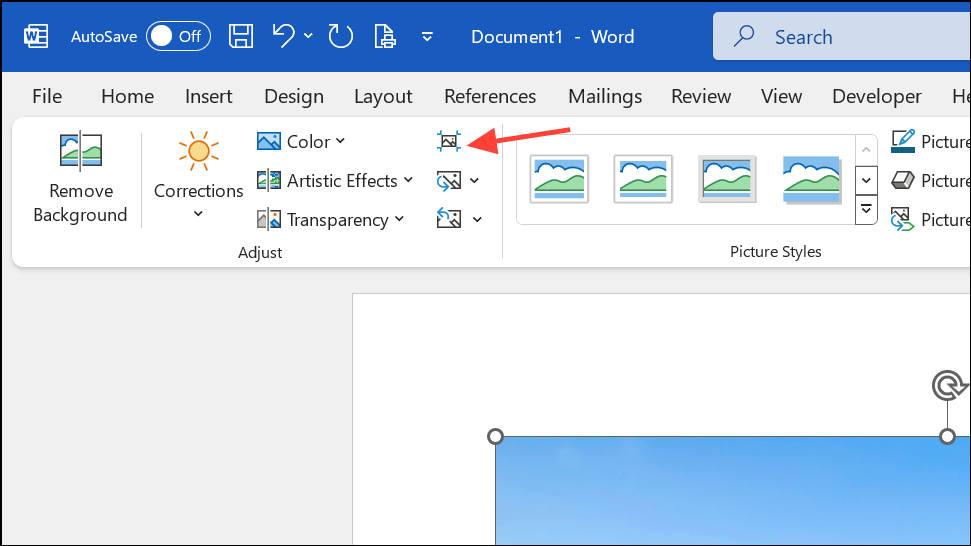
Task: Move picture styles gallery down one row
Action: point(866,180)
